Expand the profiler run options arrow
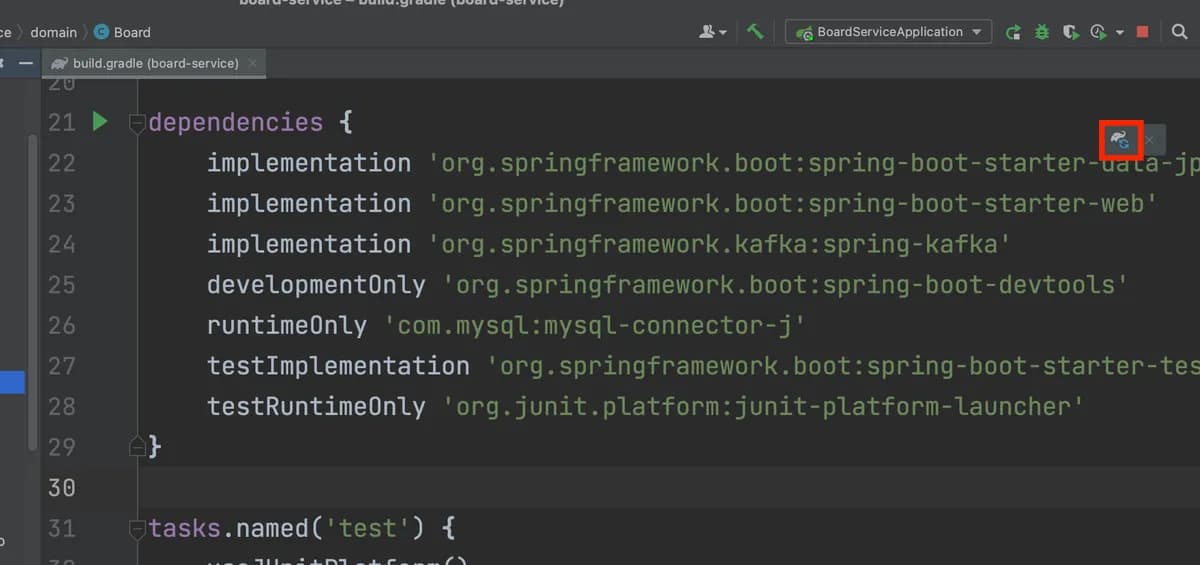Screen dimensions: 1200x565 pyautogui.click(x=1119, y=32)
